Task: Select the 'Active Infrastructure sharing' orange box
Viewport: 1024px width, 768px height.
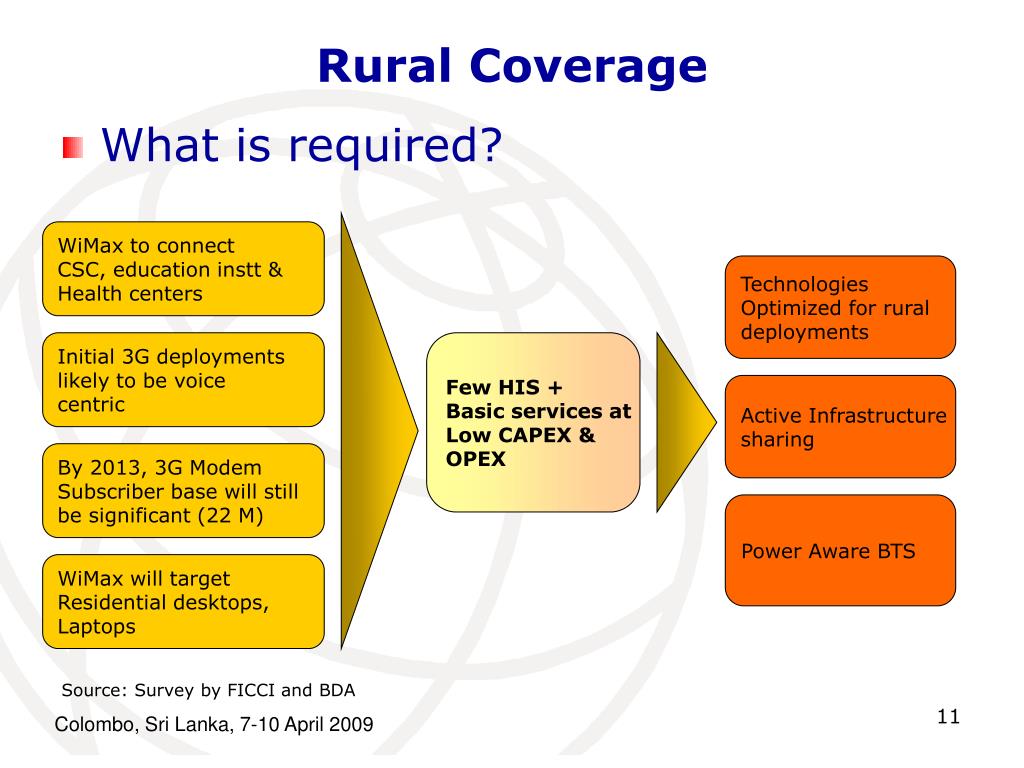Action: click(x=840, y=427)
